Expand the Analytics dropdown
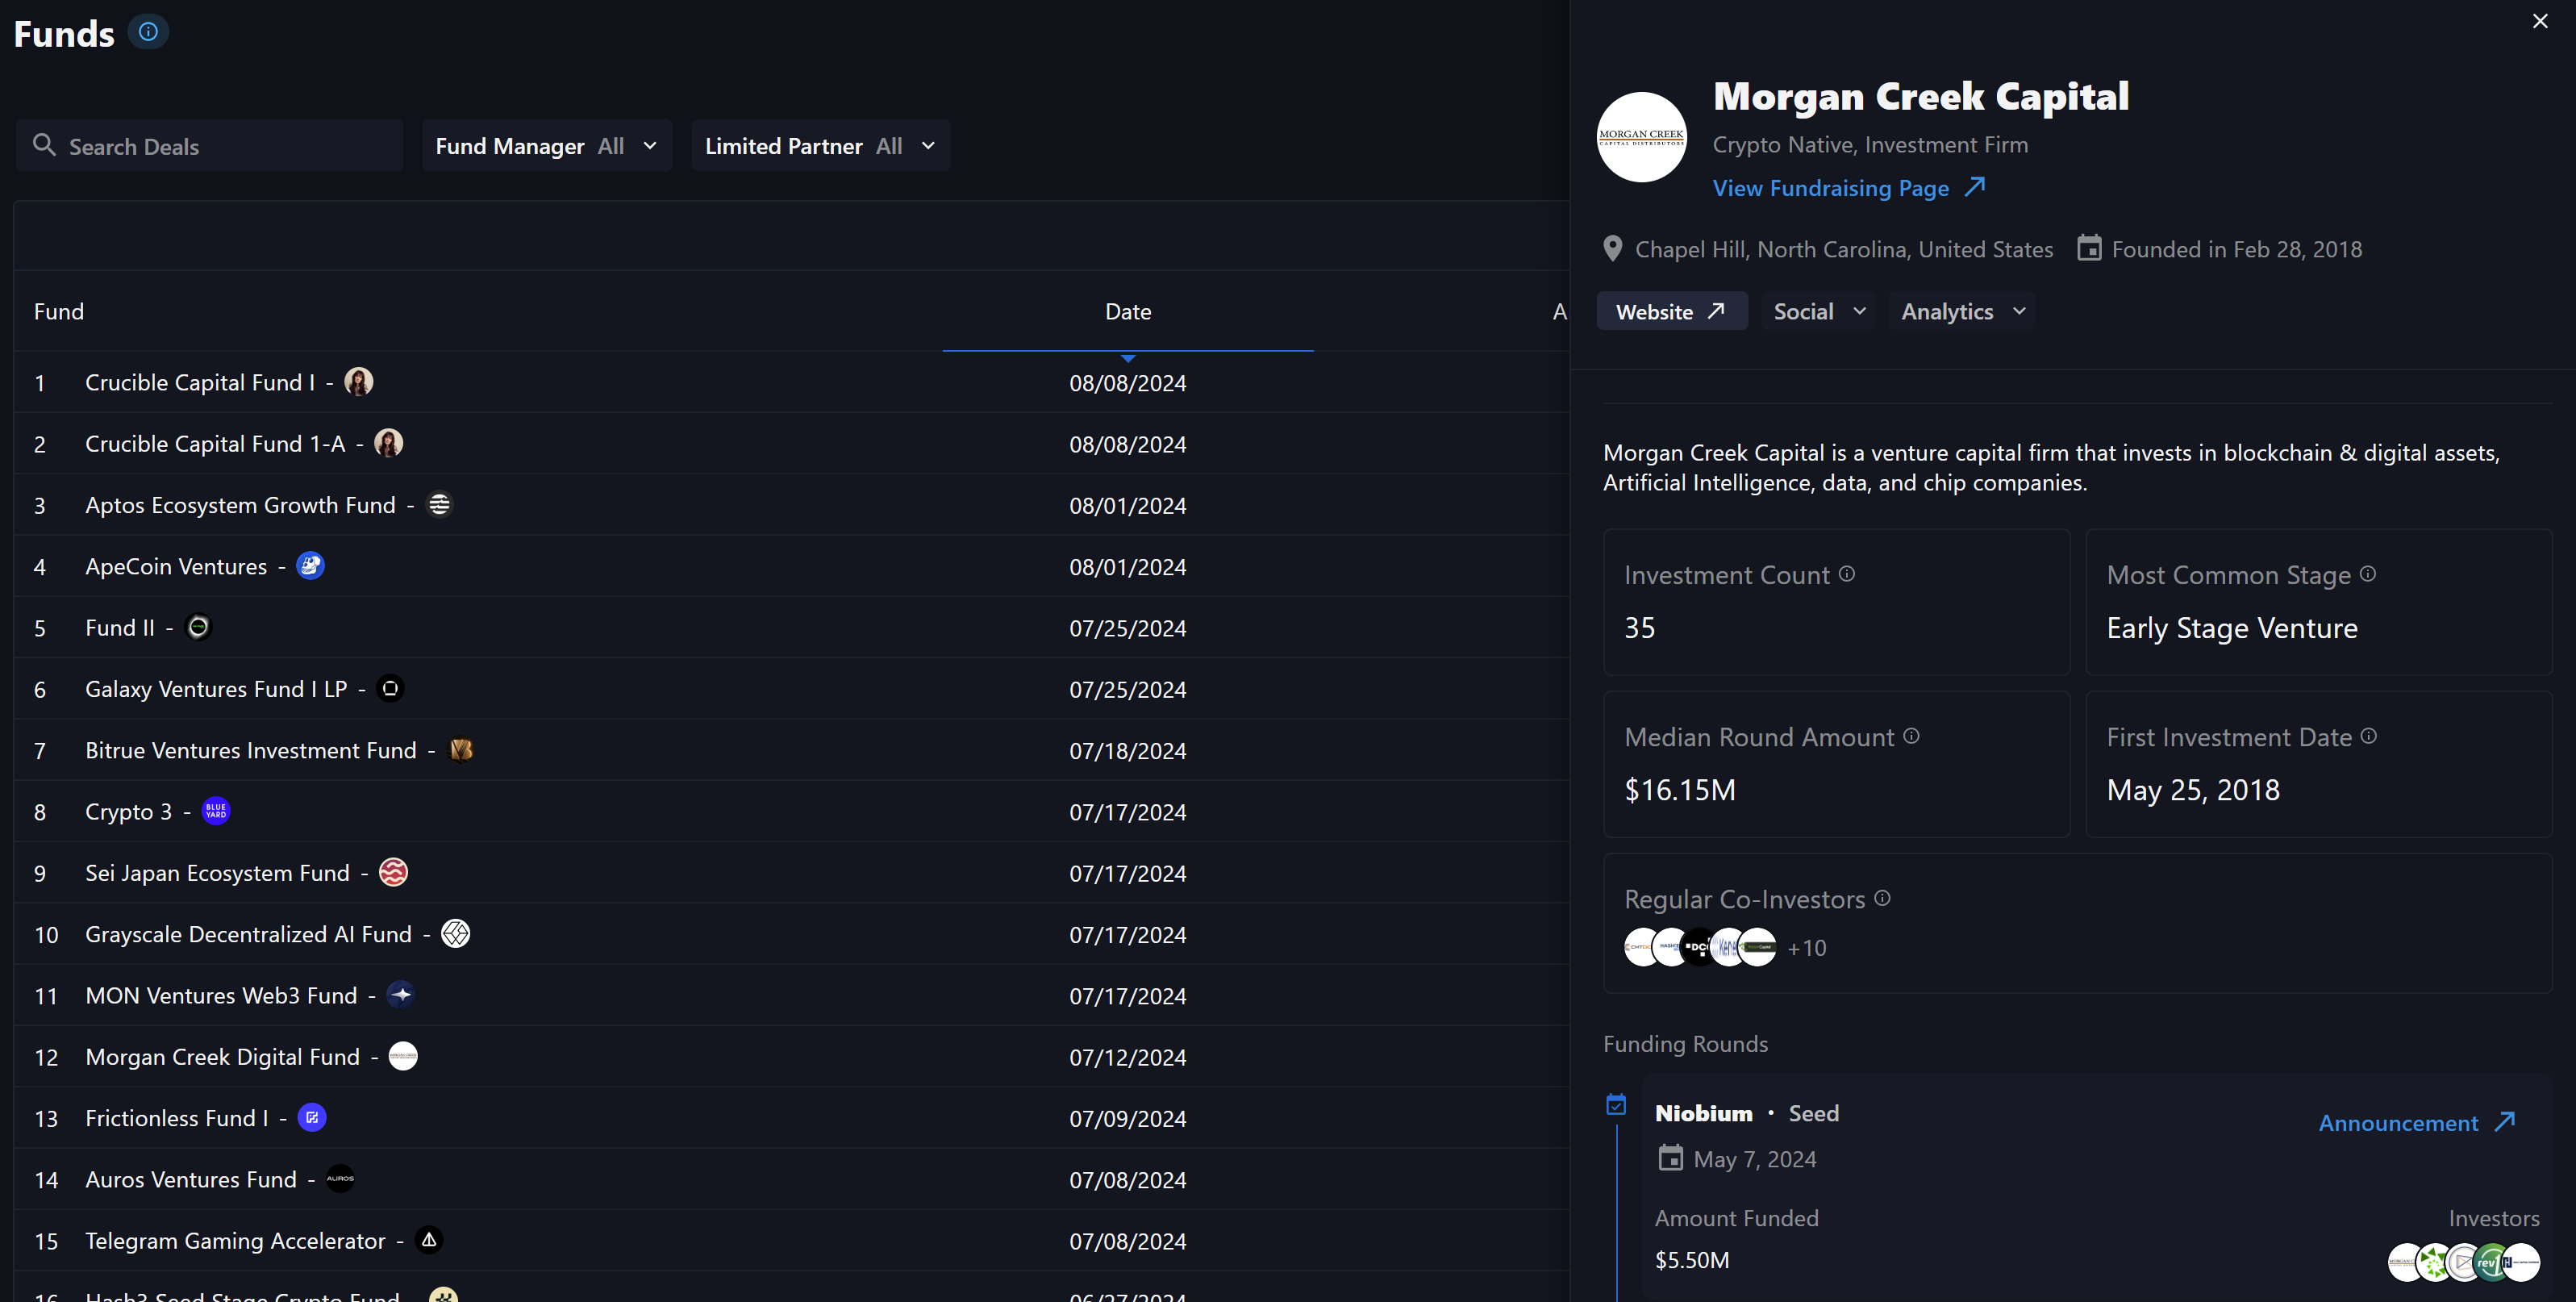This screenshot has height=1302, width=2576. coord(1962,311)
